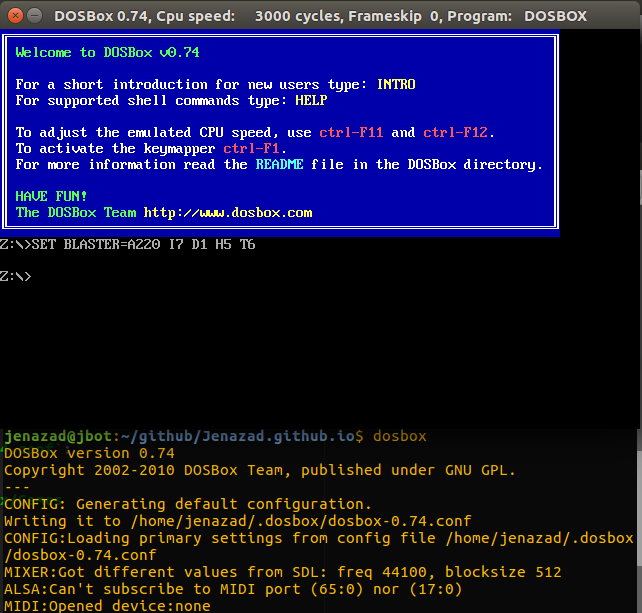642x613 pixels.
Task: Click the terminal prompt jenazad@jbot
Action: point(57,436)
